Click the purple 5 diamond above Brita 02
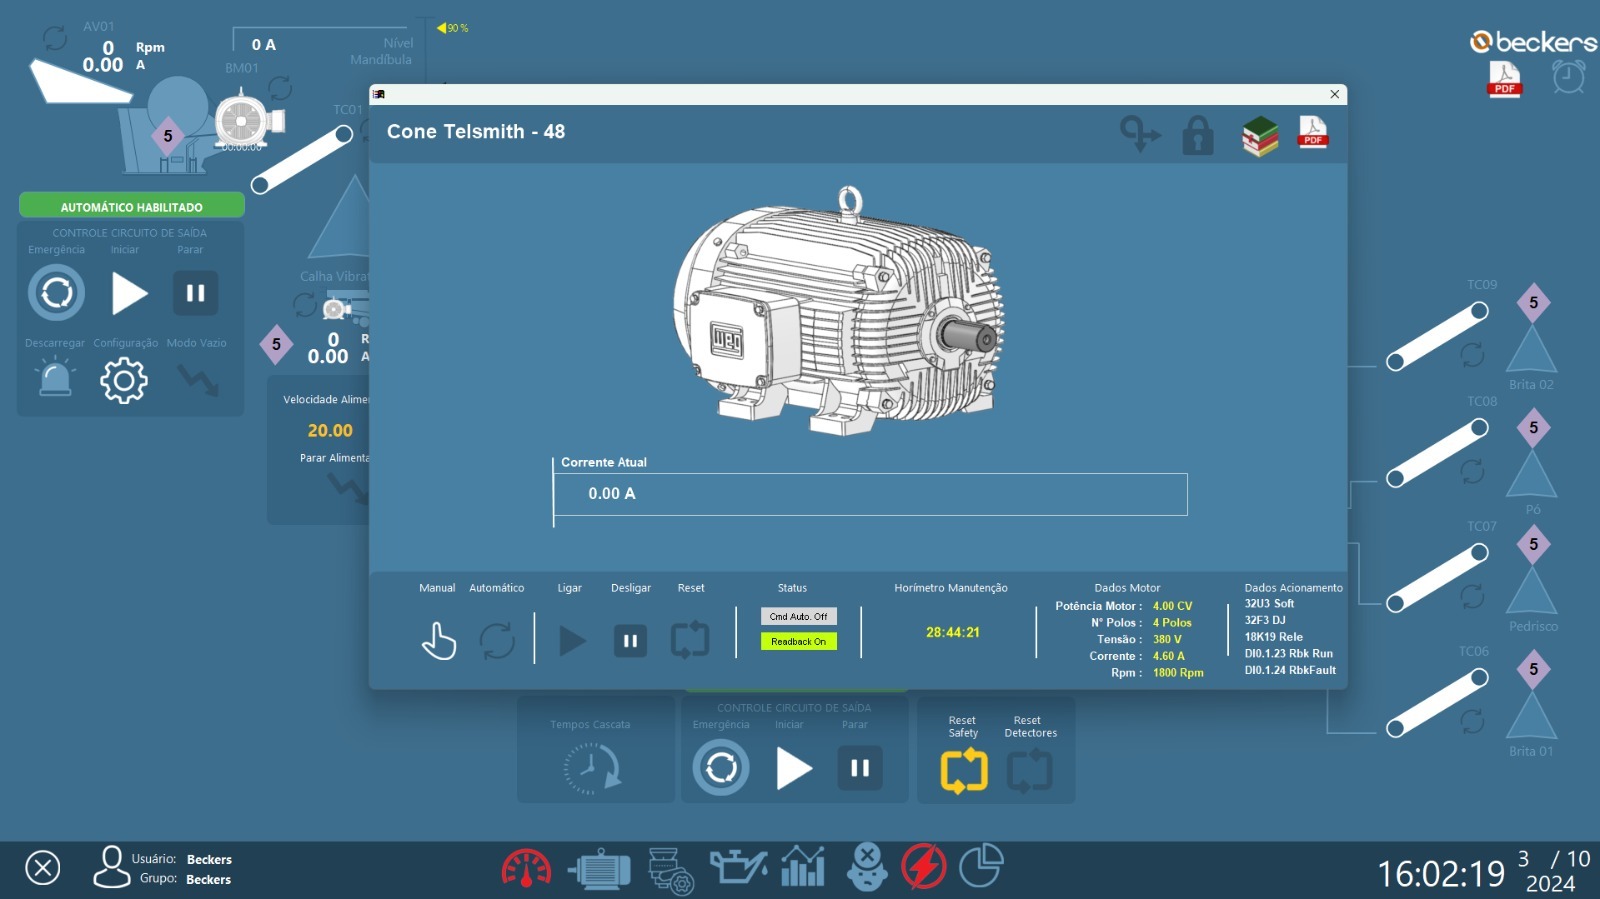This screenshot has height=899, width=1600. [x=1533, y=303]
